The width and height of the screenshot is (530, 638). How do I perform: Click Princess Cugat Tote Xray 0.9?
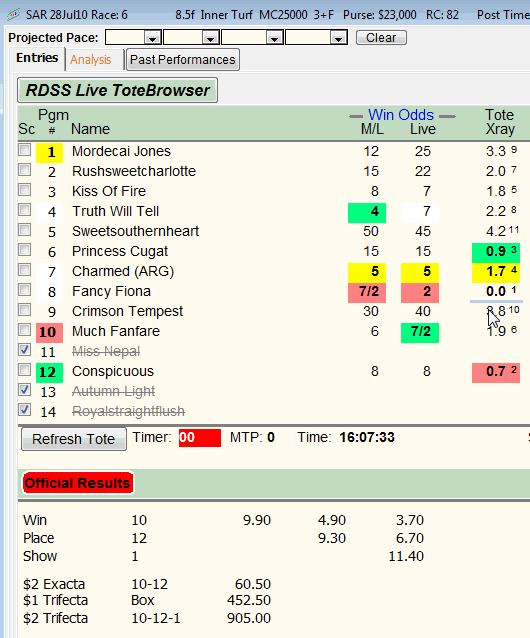click(496, 252)
